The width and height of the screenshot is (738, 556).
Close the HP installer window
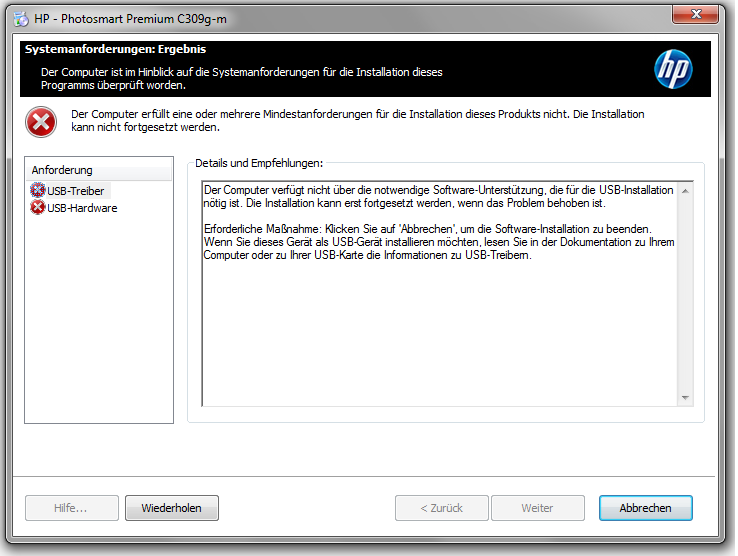tap(696, 14)
